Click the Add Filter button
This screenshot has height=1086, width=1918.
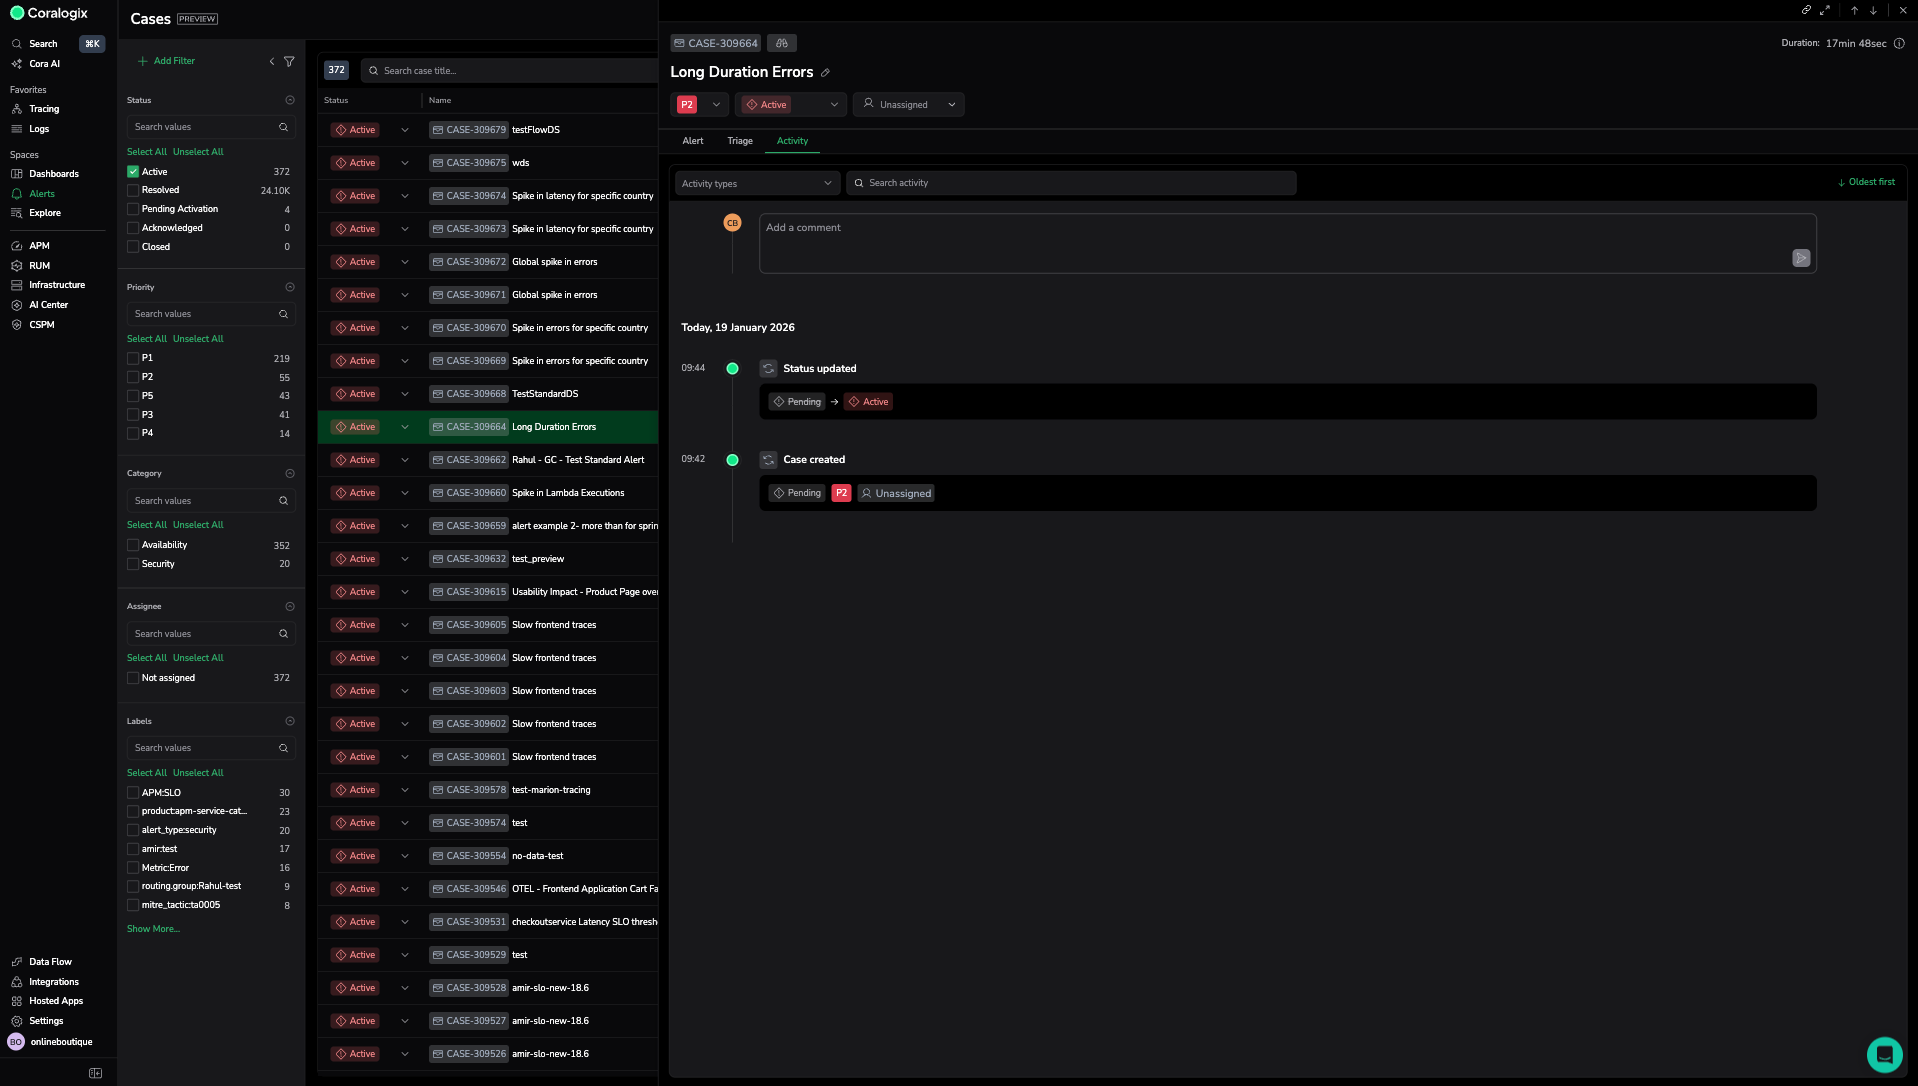tap(166, 61)
